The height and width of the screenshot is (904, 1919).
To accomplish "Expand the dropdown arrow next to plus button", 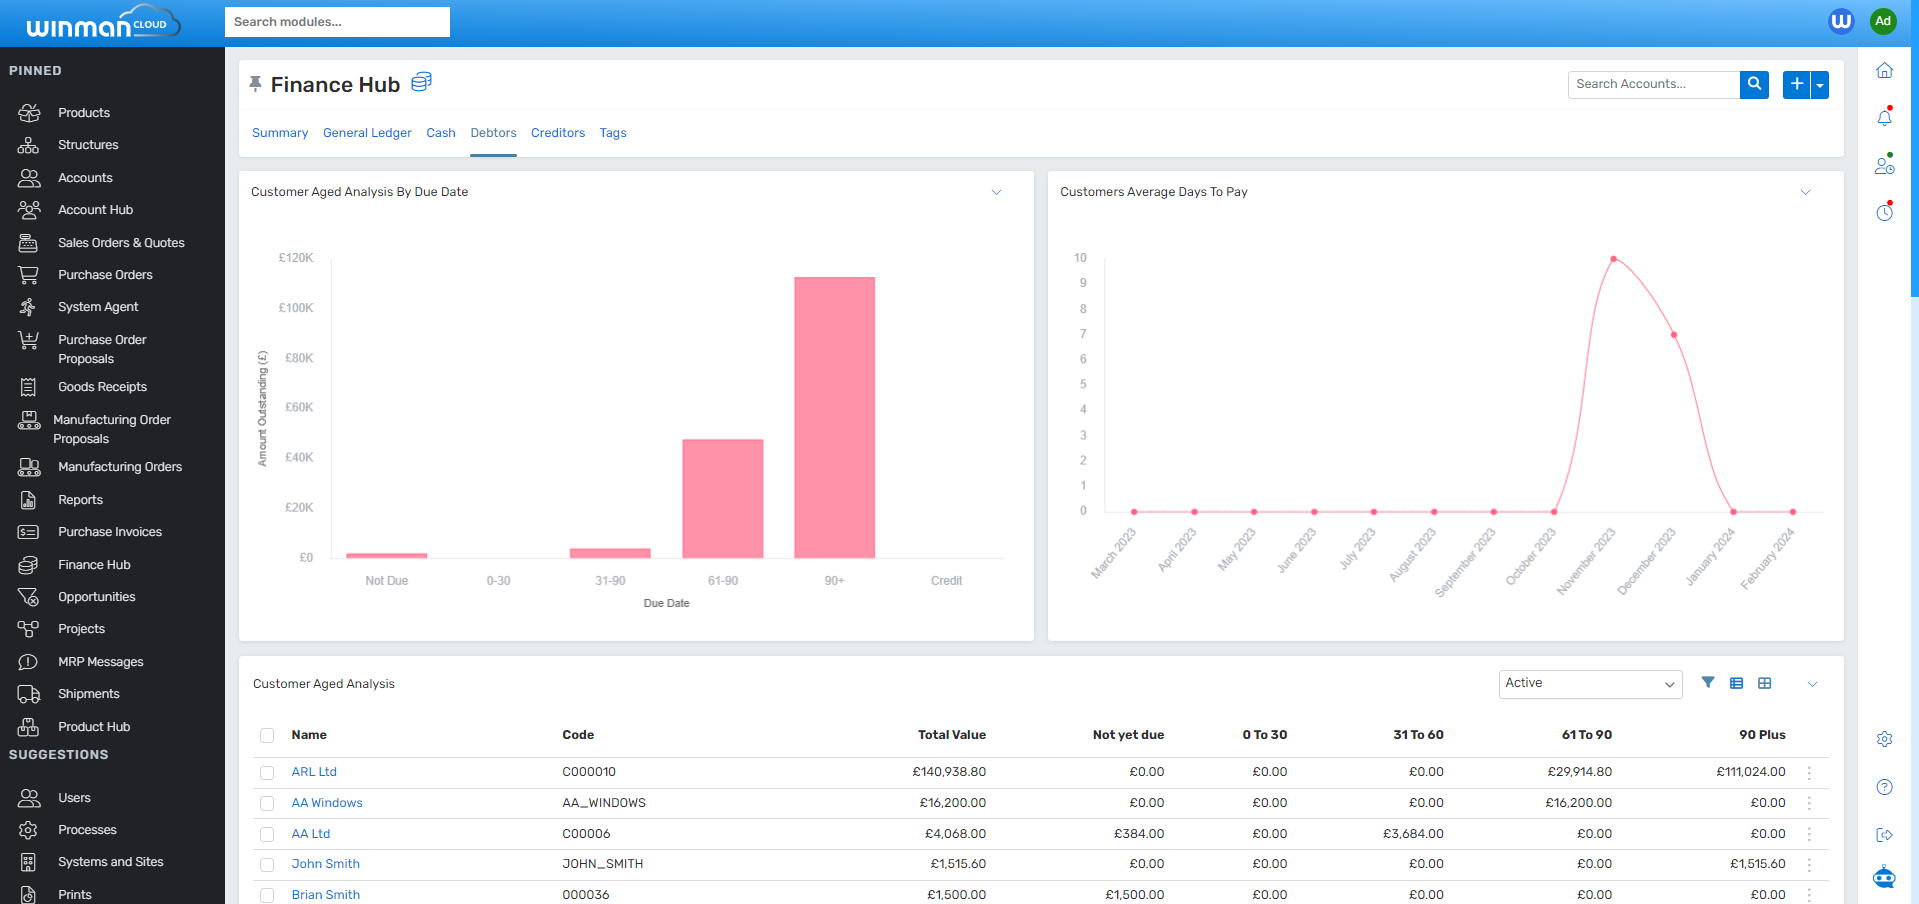I will click(1820, 85).
